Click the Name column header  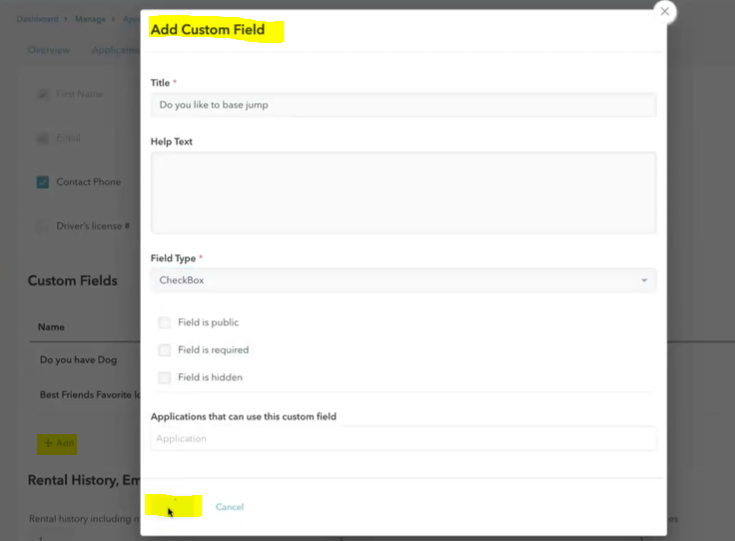coord(52,327)
